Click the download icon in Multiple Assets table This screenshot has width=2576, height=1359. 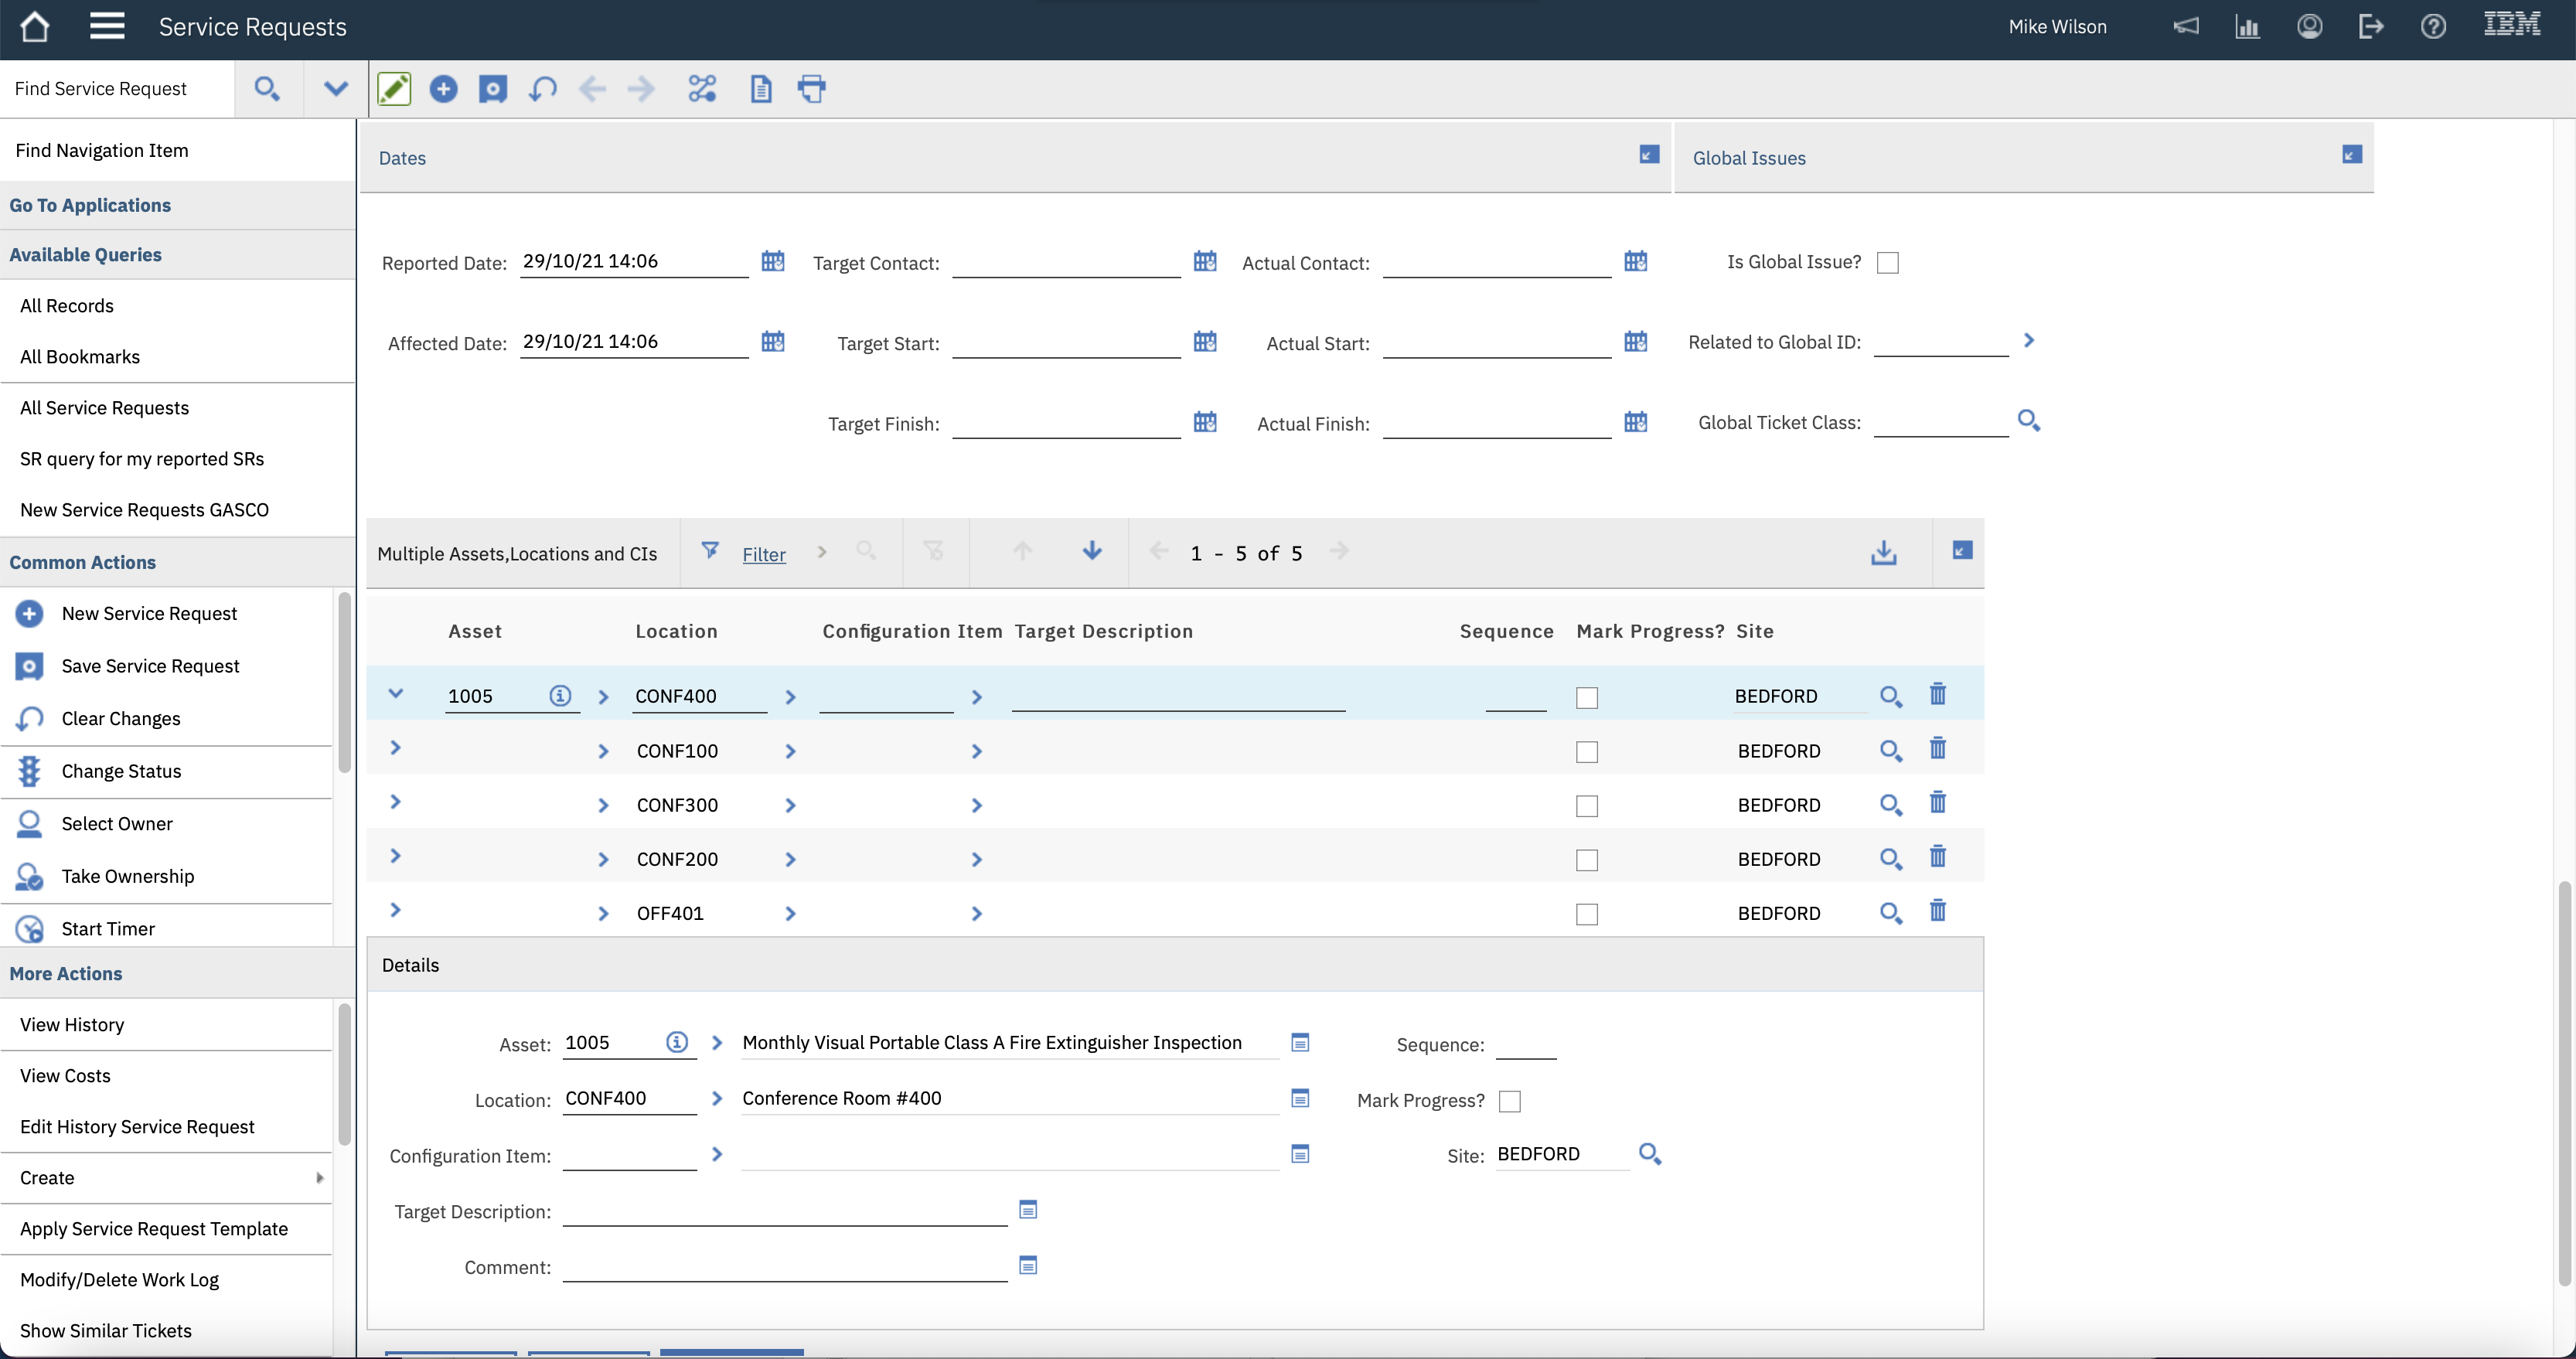[x=1884, y=552]
